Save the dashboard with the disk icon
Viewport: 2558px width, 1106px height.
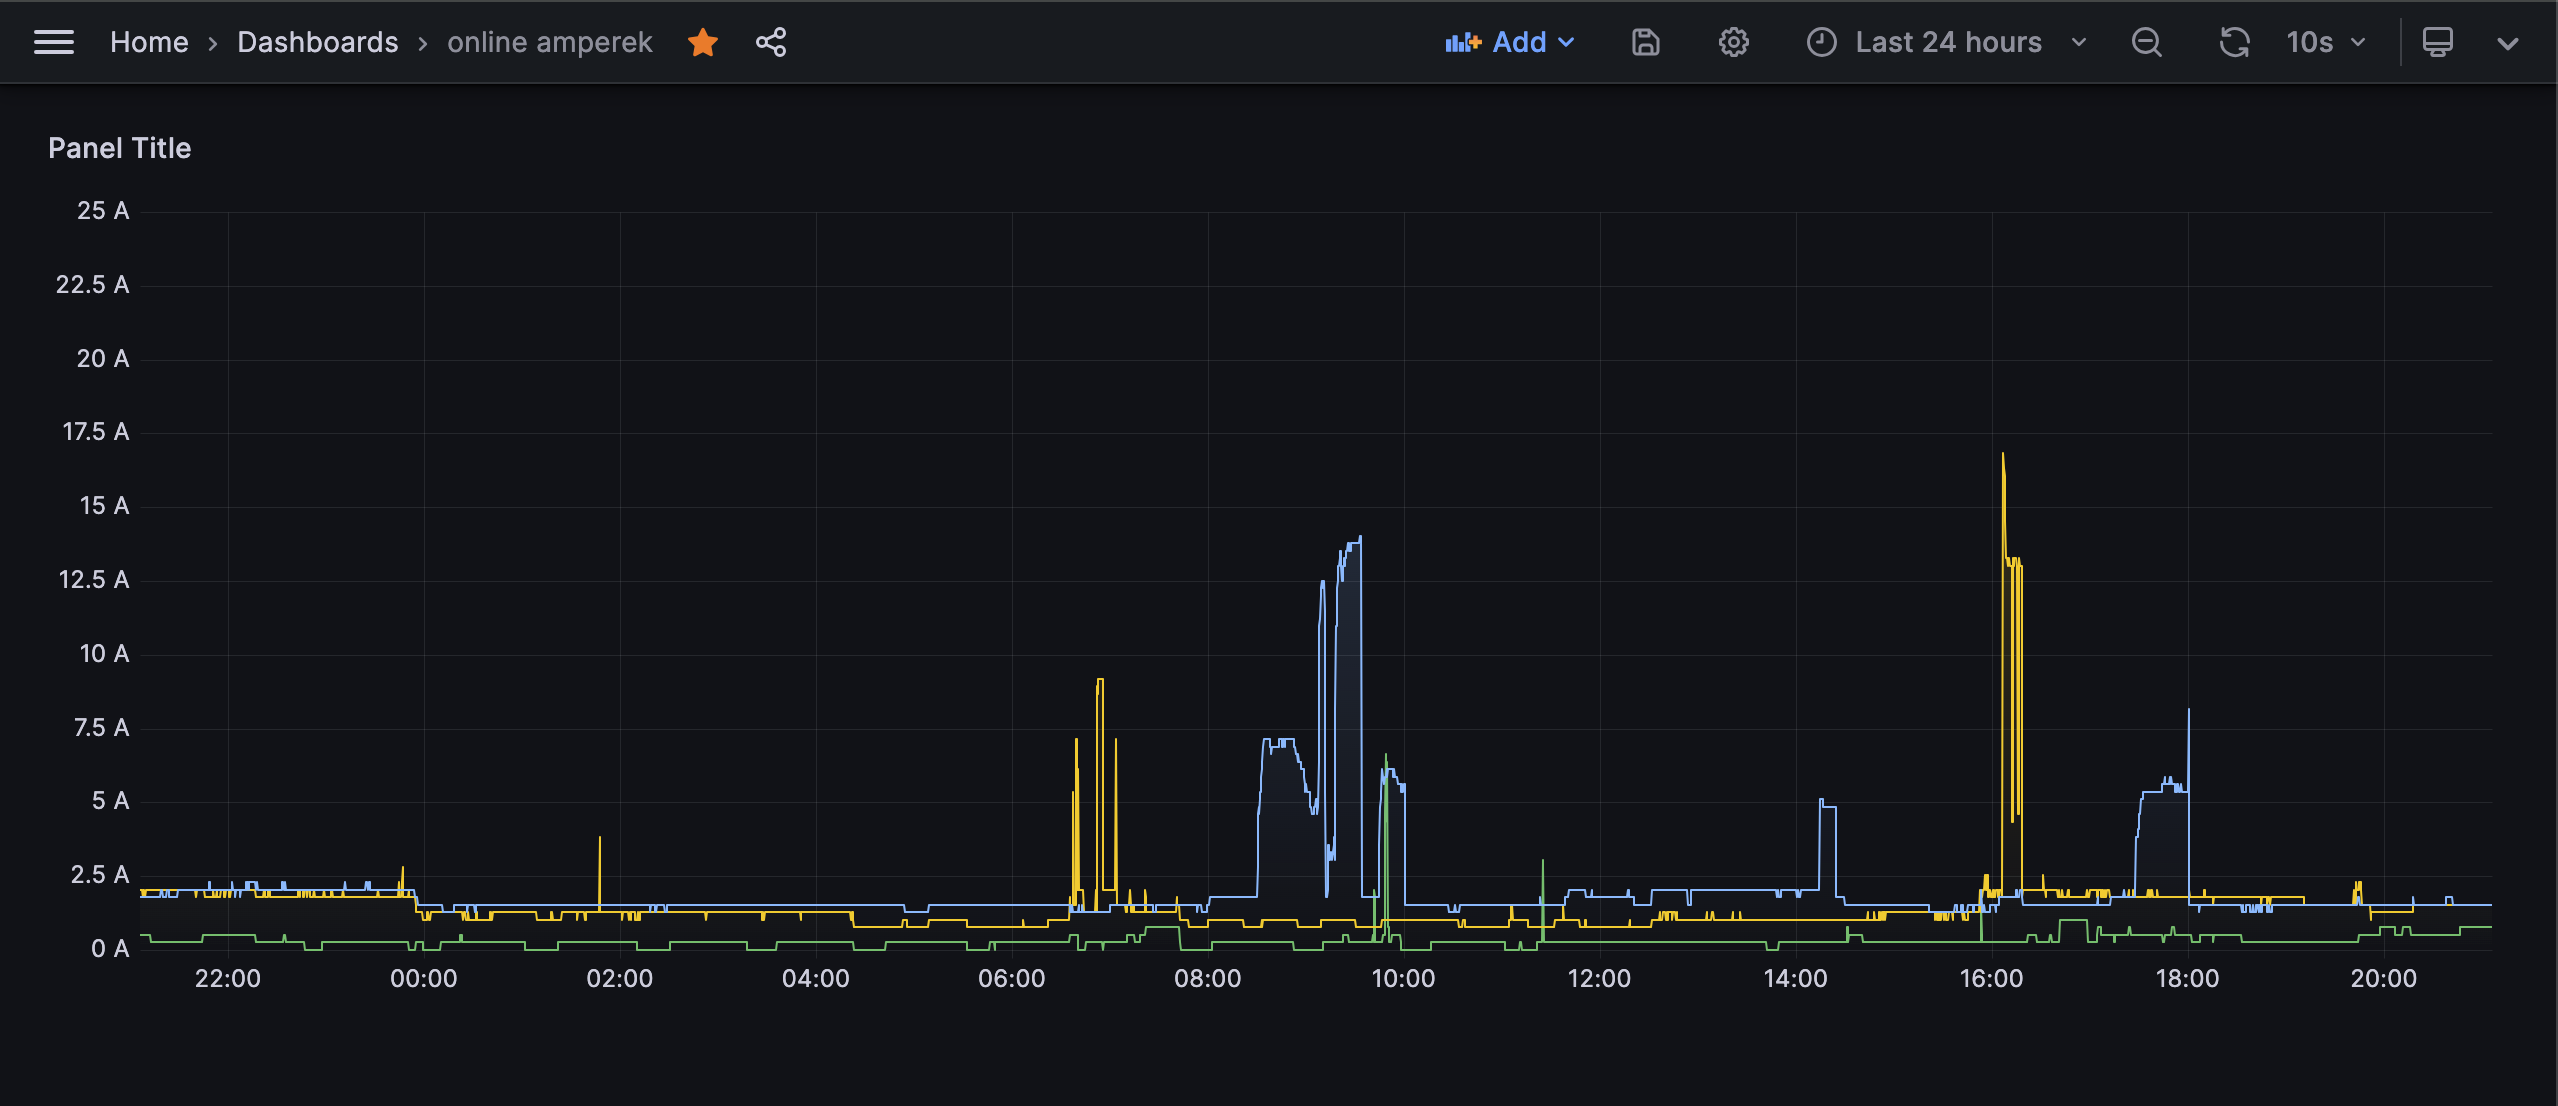(1645, 42)
